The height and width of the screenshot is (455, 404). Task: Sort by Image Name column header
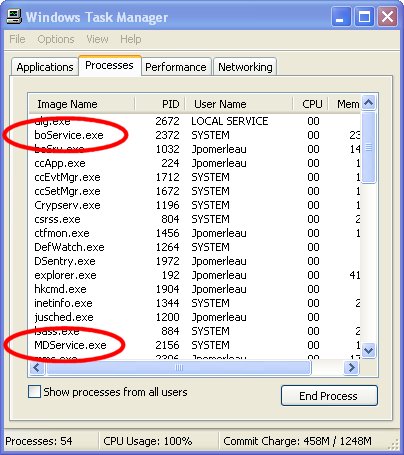coord(82,104)
